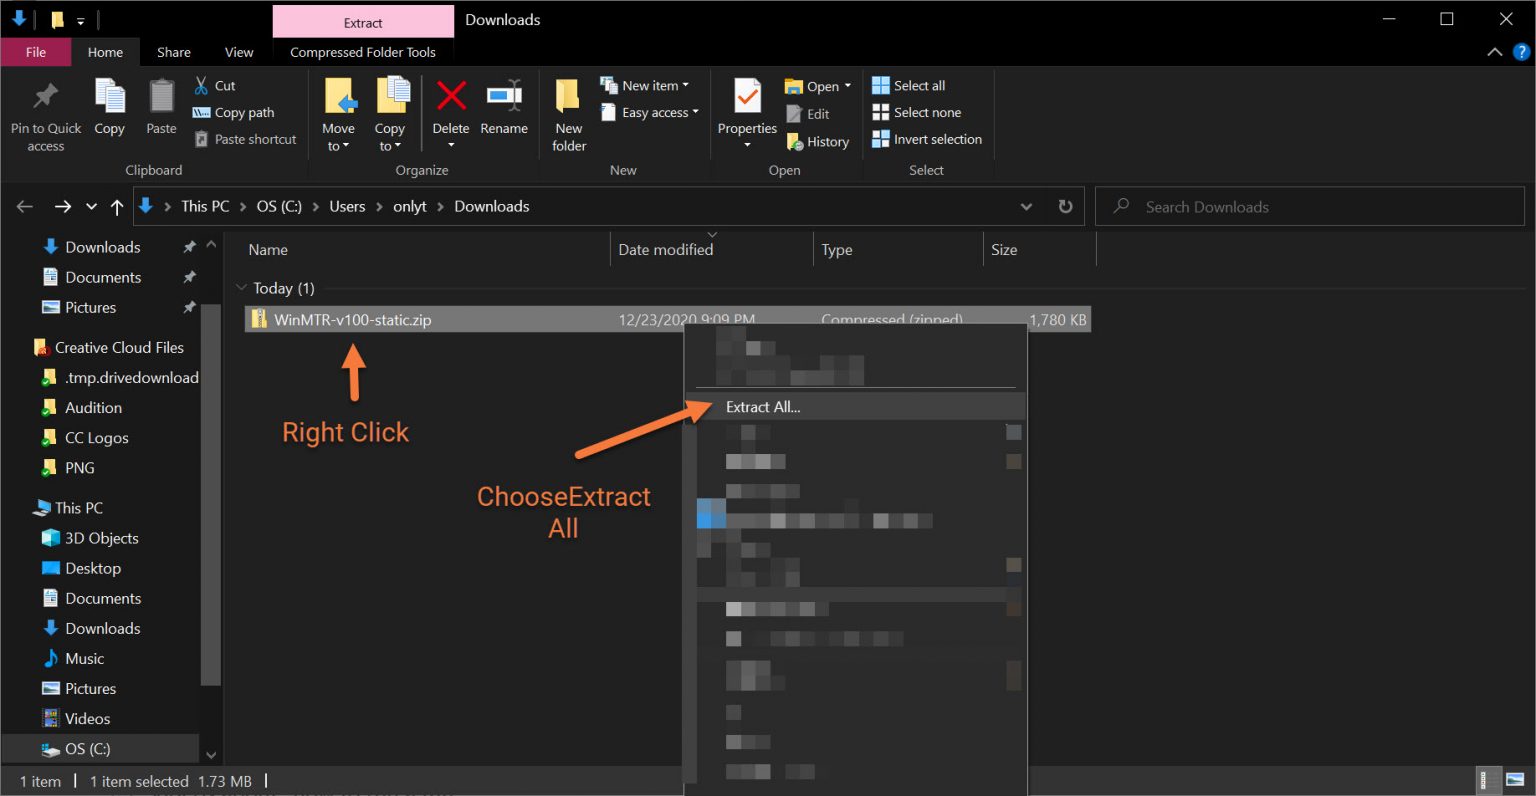
Task: Click Invert selection in the Select group
Action: (x=926, y=139)
